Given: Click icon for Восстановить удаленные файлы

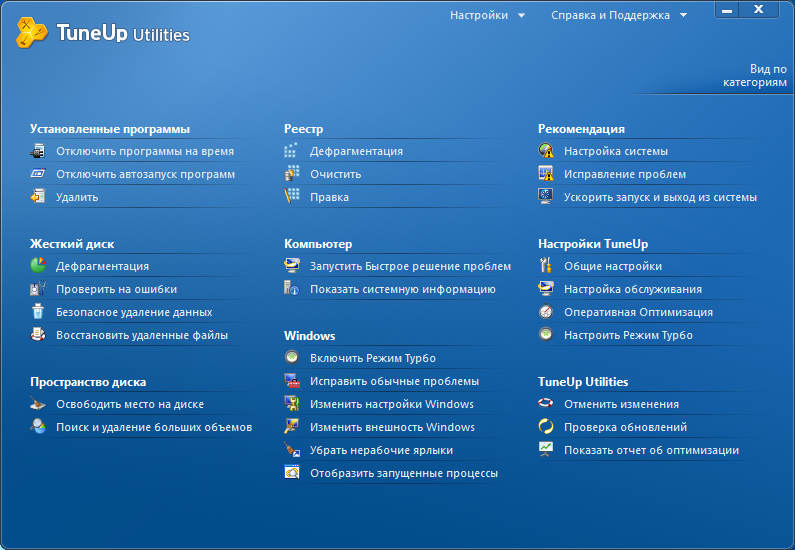Looking at the screenshot, I should pos(38,335).
